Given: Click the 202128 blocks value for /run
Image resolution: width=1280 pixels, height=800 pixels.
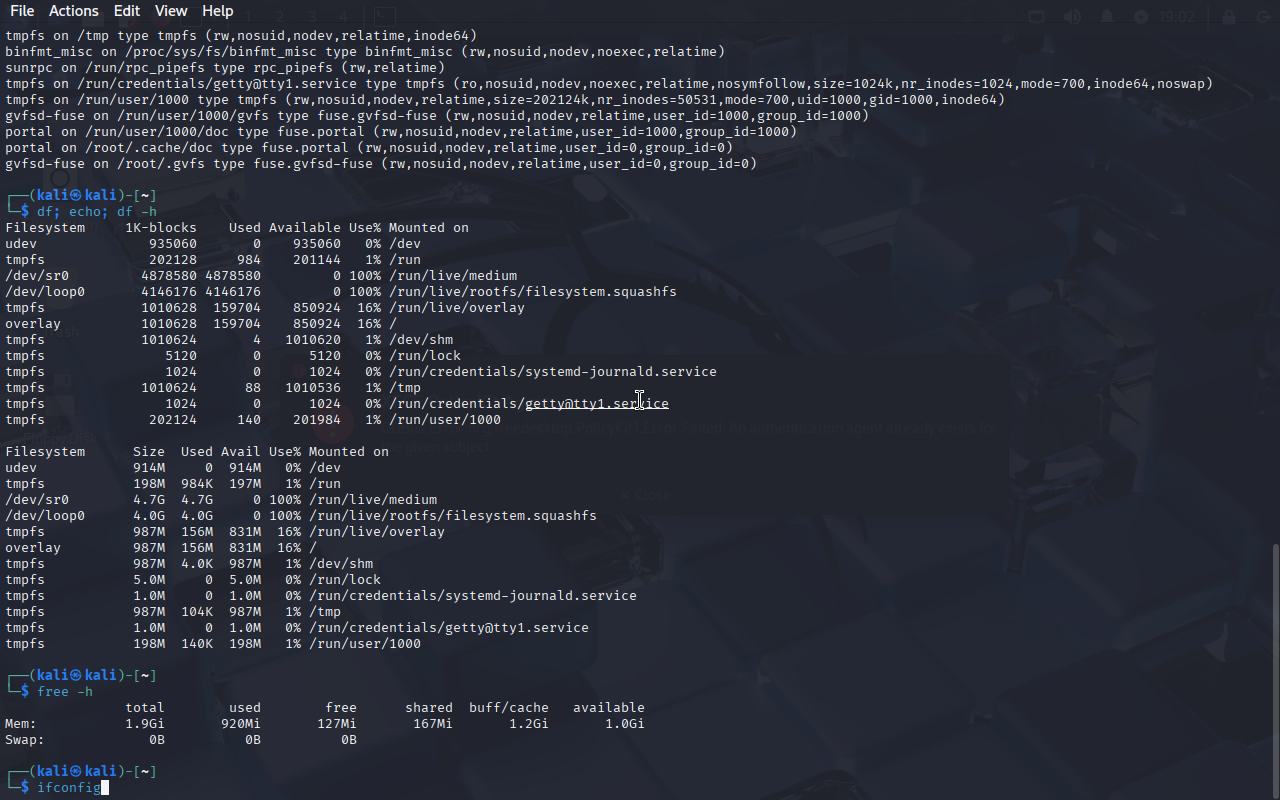Looking at the screenshot, I should (173, 260).
